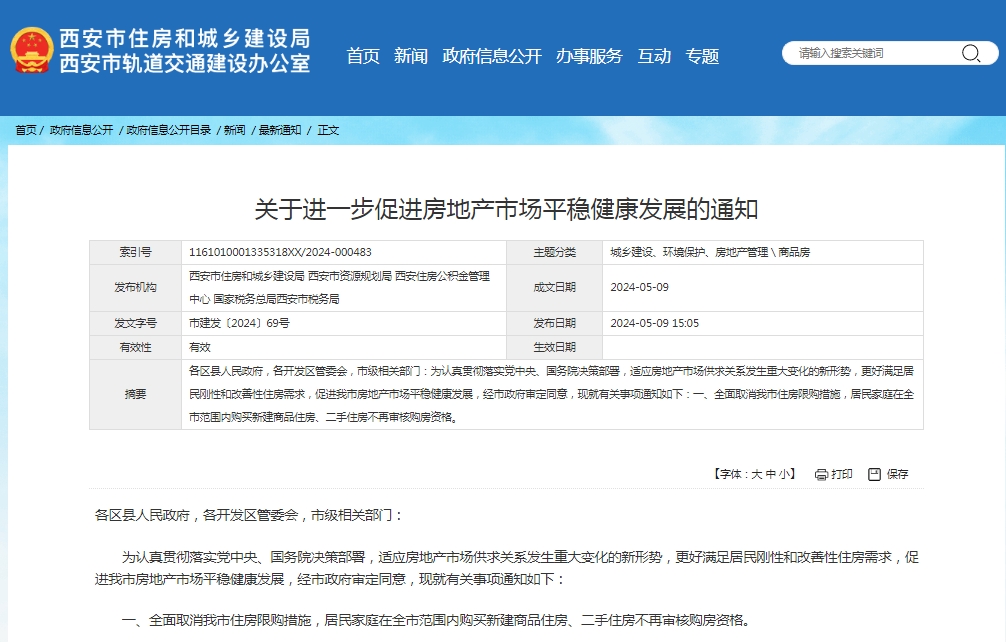Image resolution: width=1006 pixels, height=642 pixels.
Task: Click 政府信息公开目录 breadcrumb link
Action: coord(168,130)
